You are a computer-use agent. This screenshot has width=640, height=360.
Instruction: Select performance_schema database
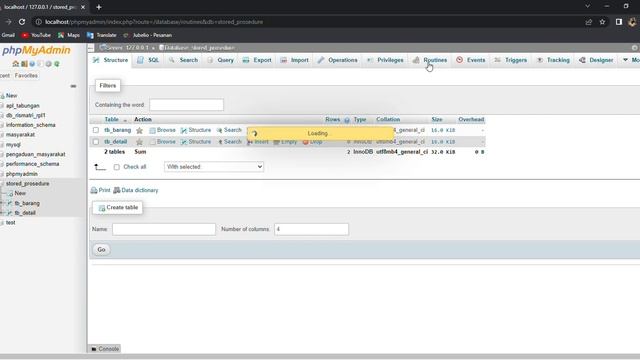click(x=33, y=164)
